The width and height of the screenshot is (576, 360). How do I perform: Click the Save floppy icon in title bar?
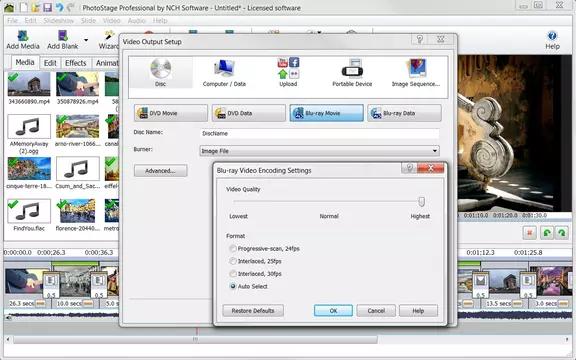(47, 7)
